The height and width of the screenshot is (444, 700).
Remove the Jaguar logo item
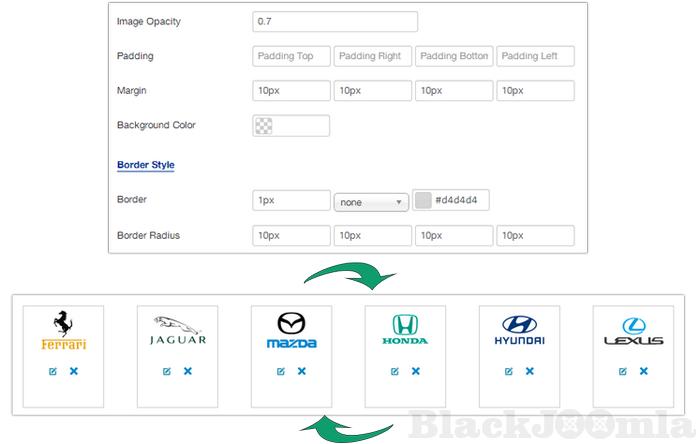(x=187, y=371)
